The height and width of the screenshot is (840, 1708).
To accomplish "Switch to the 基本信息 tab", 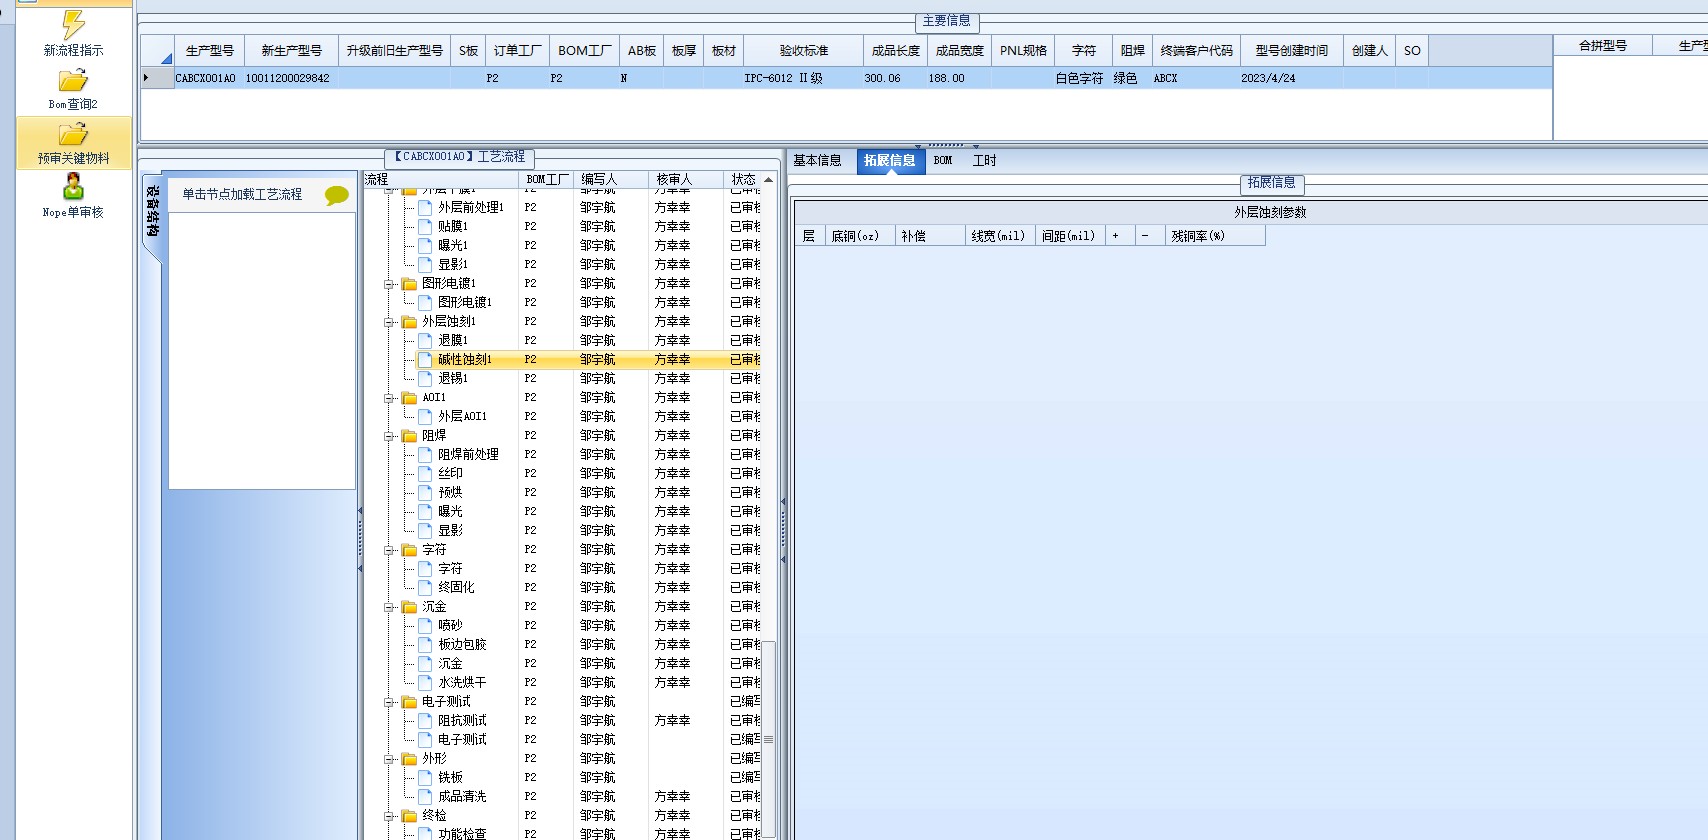I will click(x=817, y=160).
